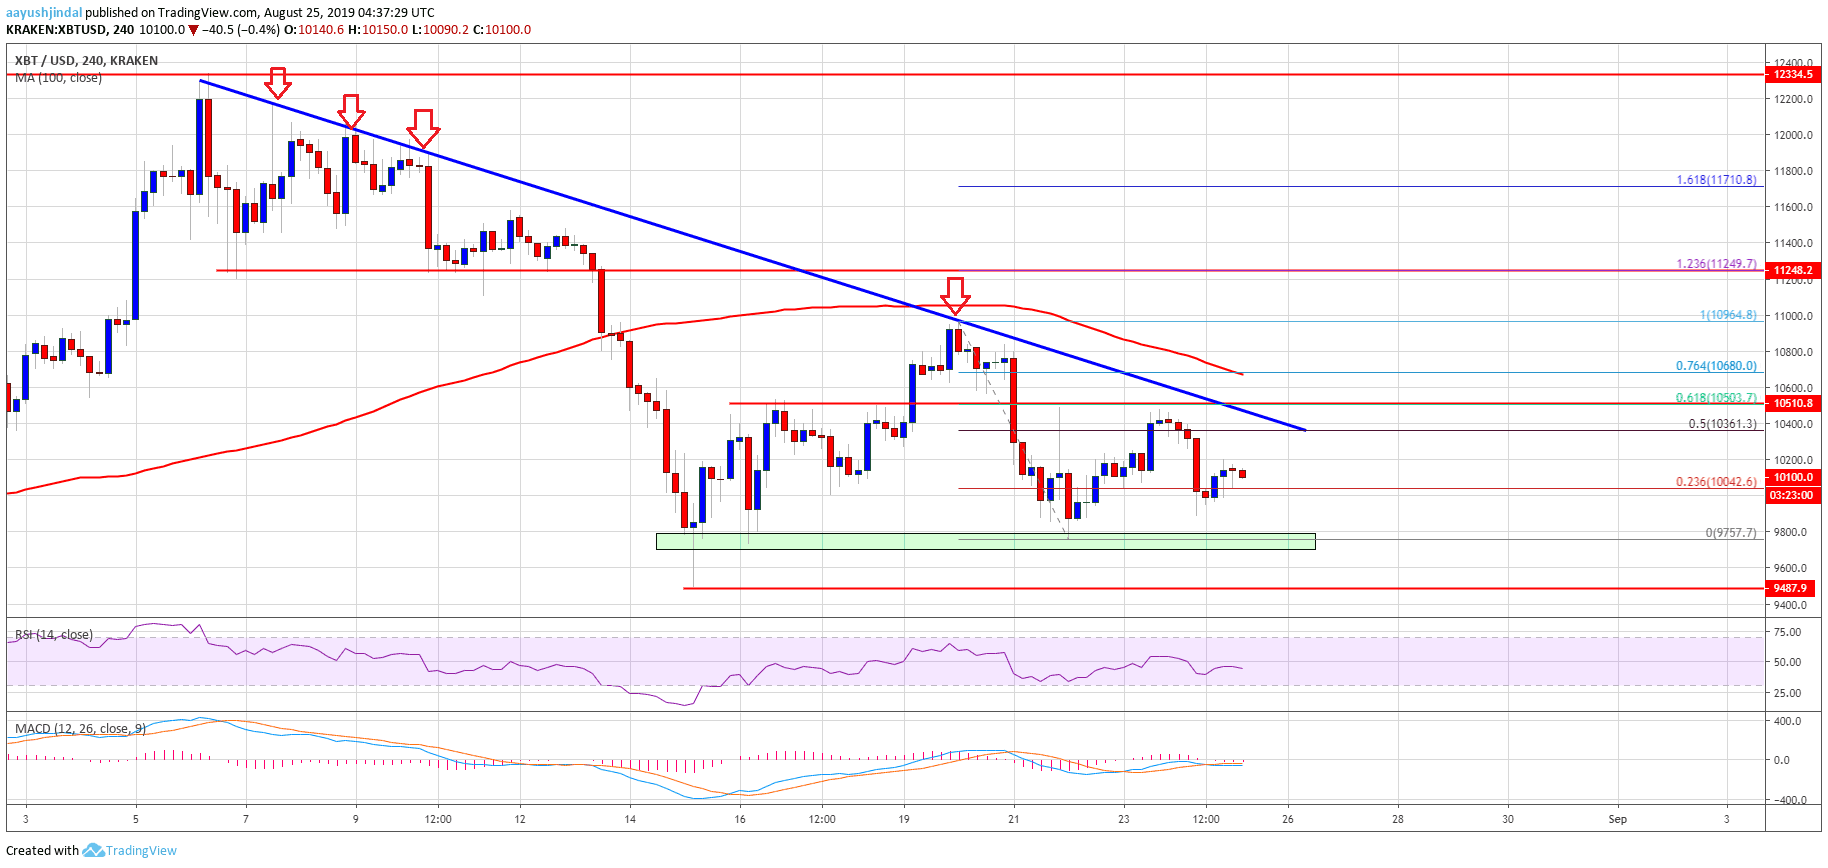Click the 400.0 level on MACD scale

[1787, 721]
